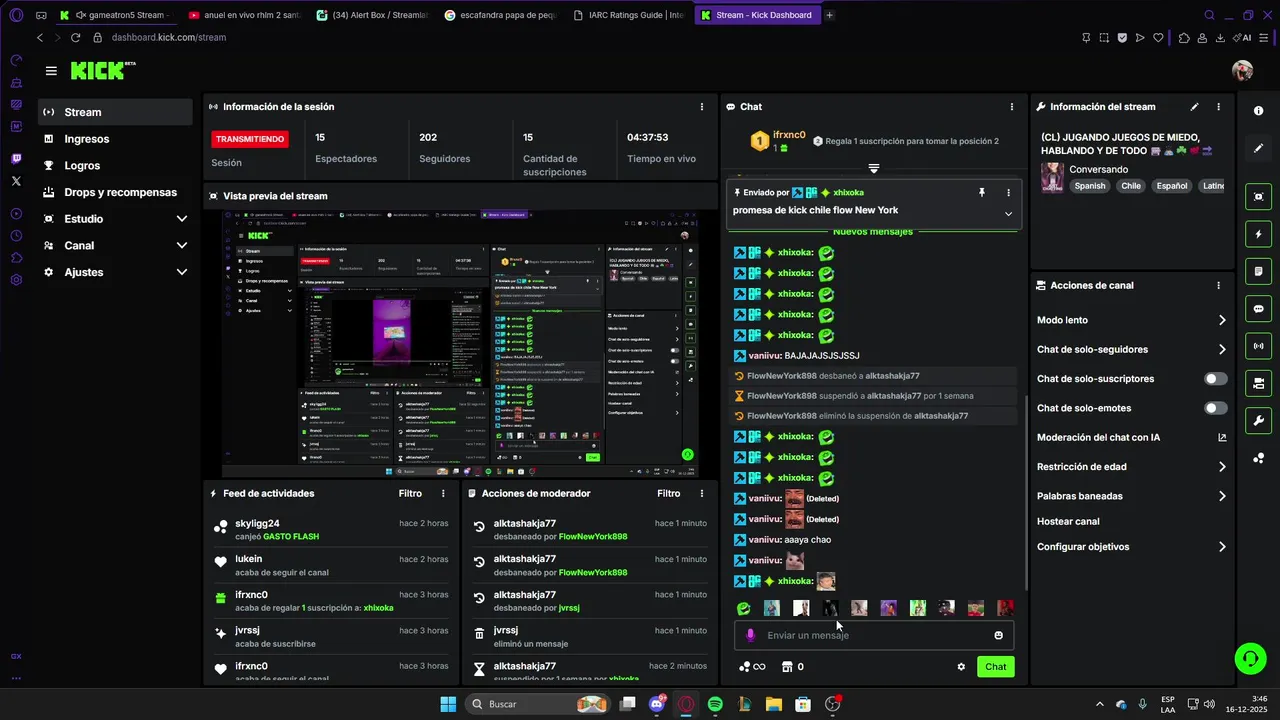This screenshot has width=1280, height=720.
Task: Click jvrssj link in moderator actions
Action: [569, 608]
